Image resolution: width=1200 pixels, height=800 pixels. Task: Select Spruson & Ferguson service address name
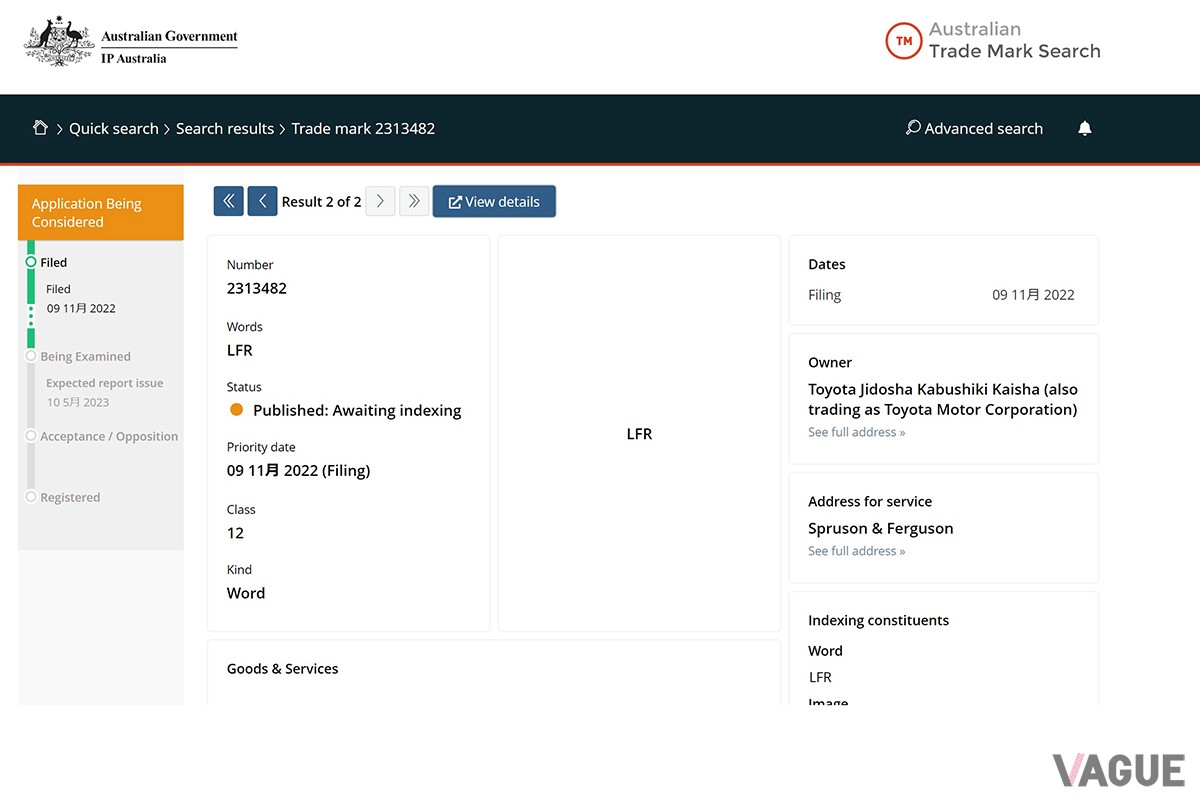[x=881, y=528]
